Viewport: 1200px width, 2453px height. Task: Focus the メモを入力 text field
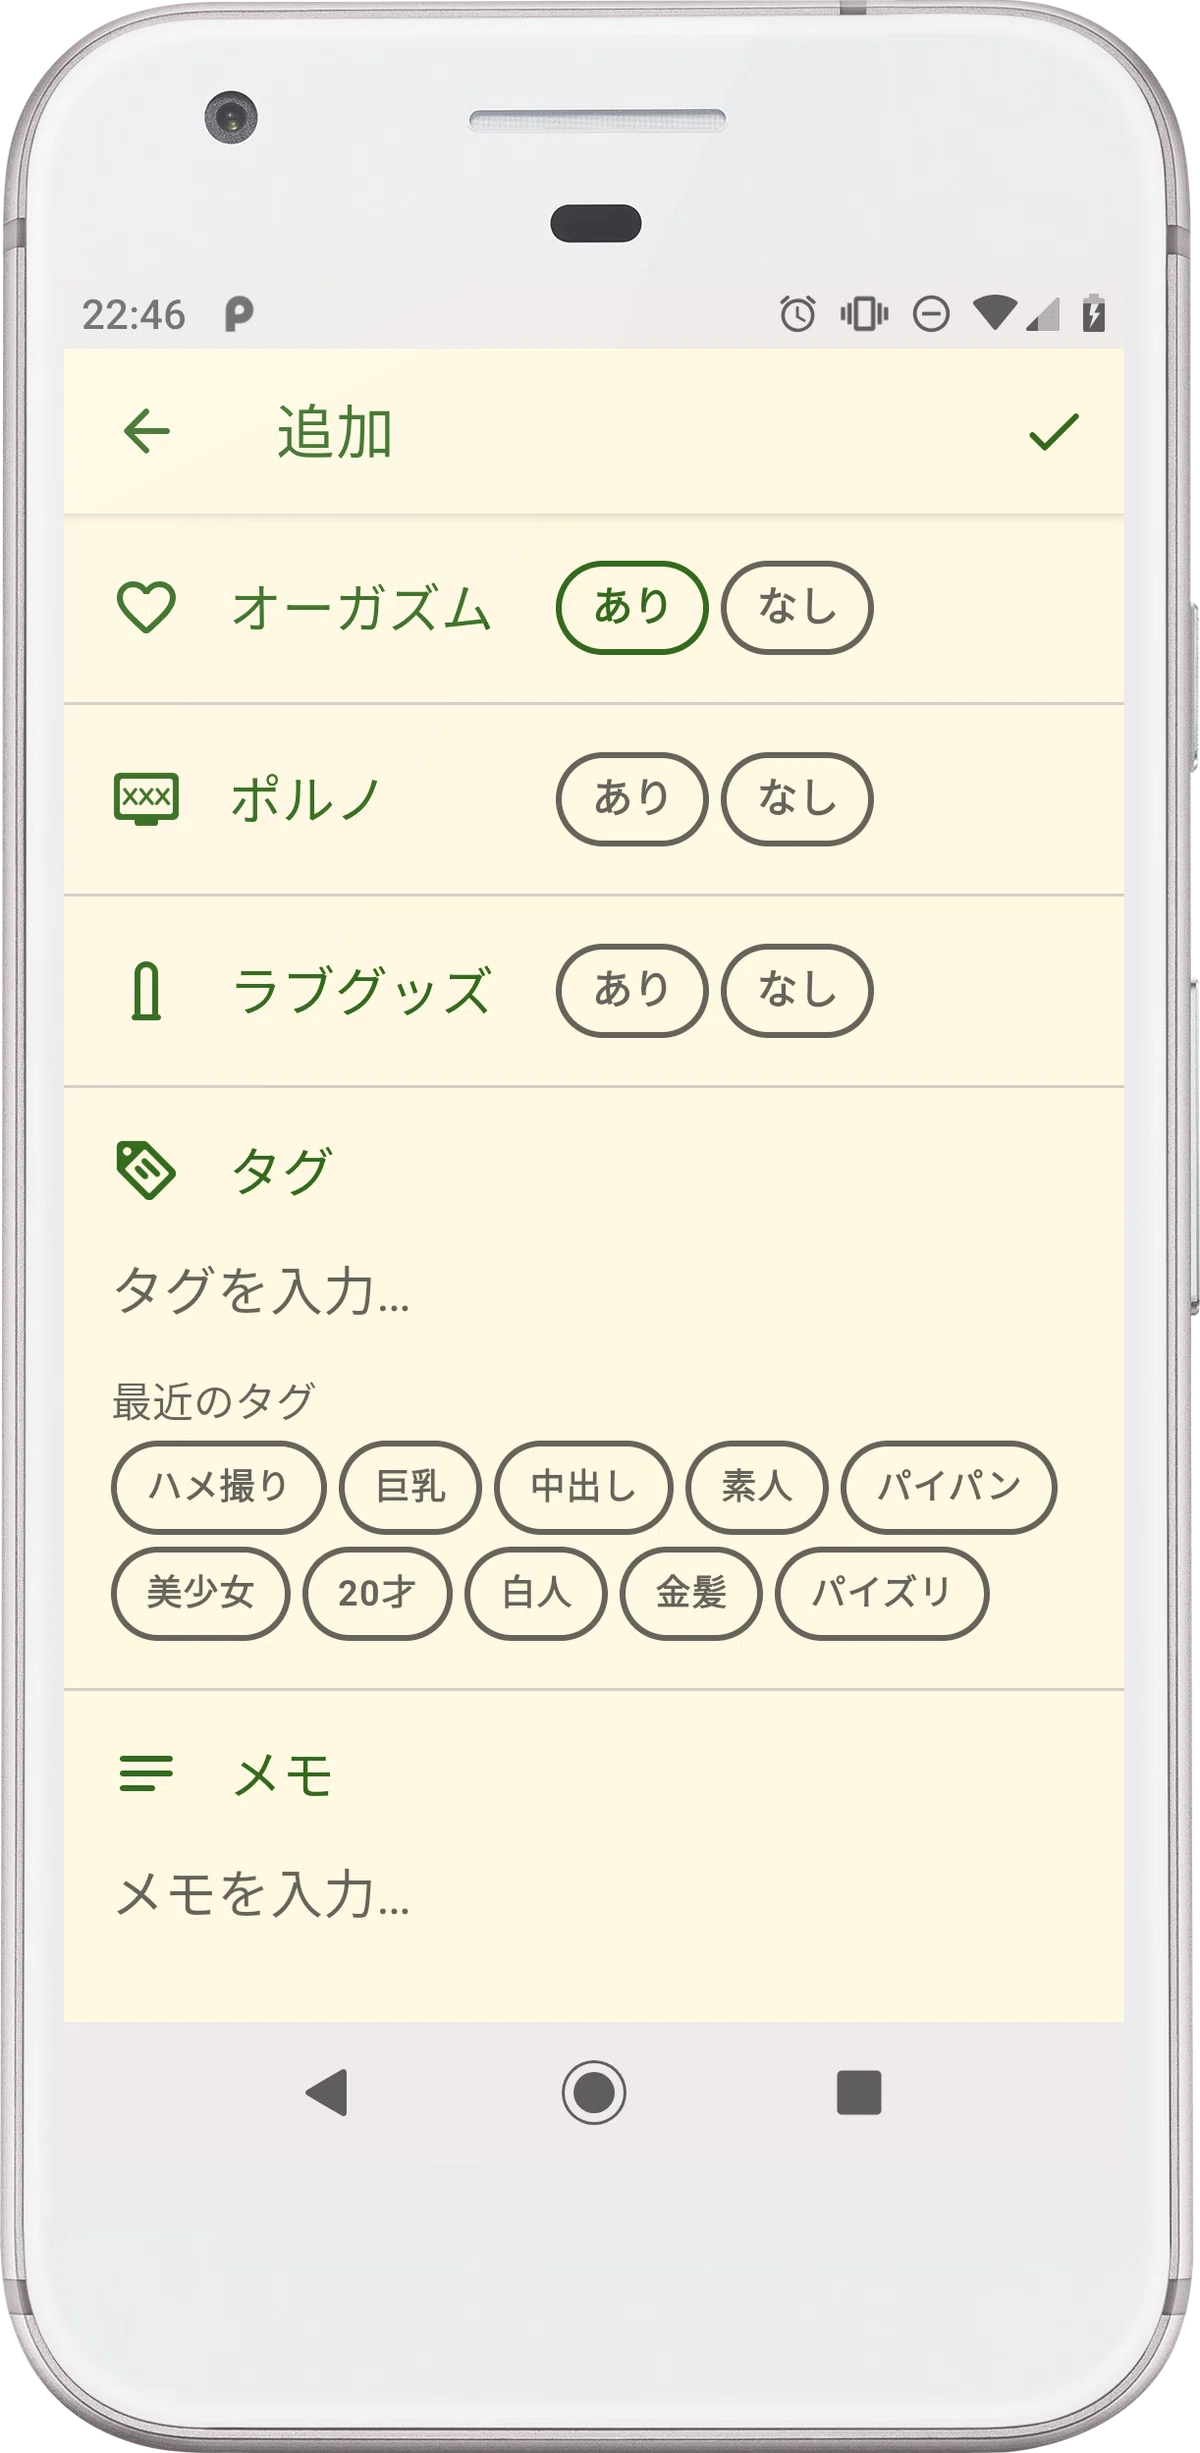[594, 1894]
